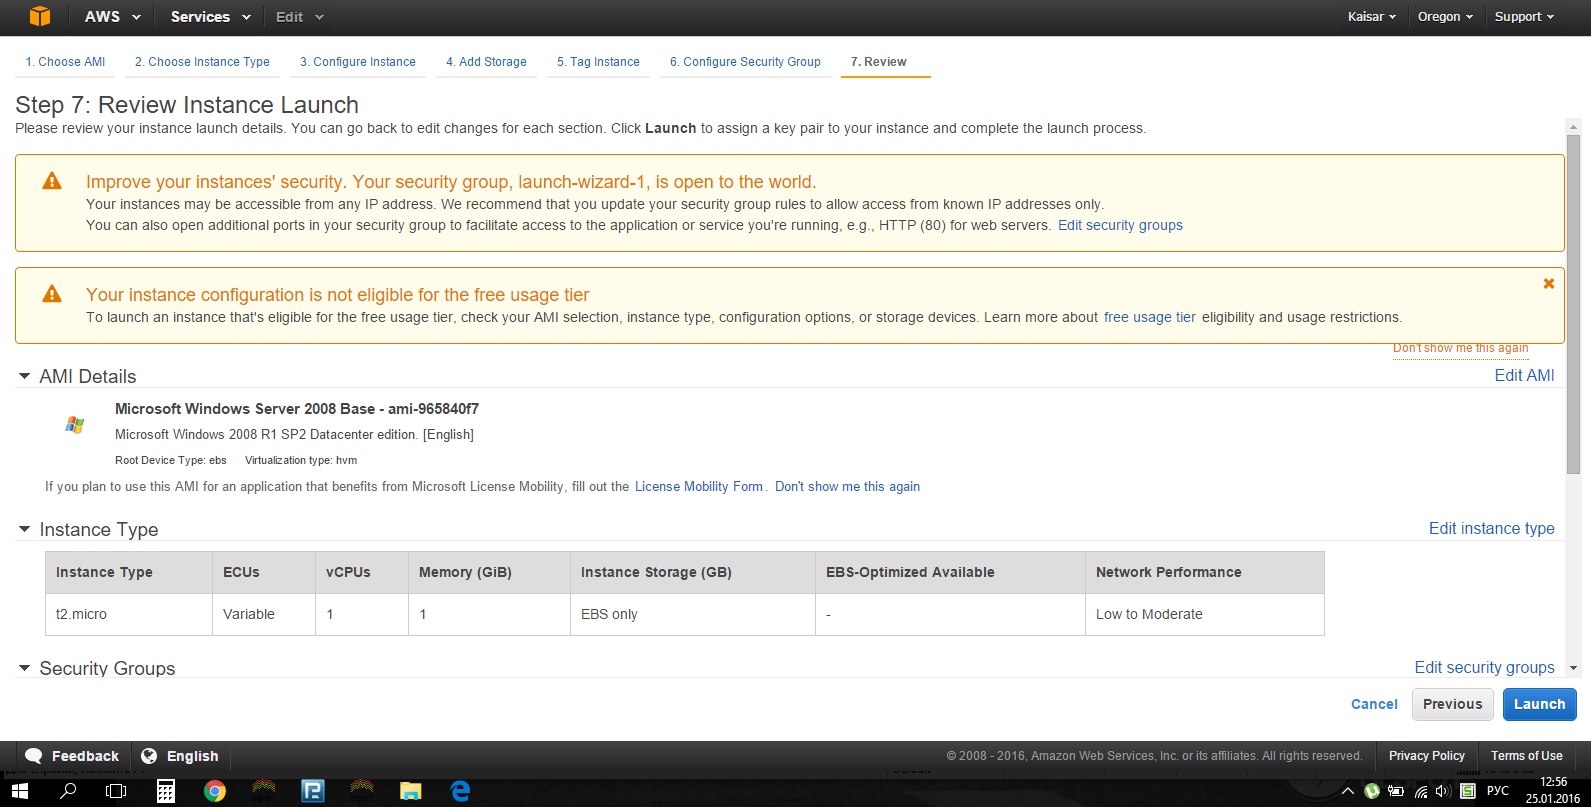Select the 7. Review tab

(879, 62)
